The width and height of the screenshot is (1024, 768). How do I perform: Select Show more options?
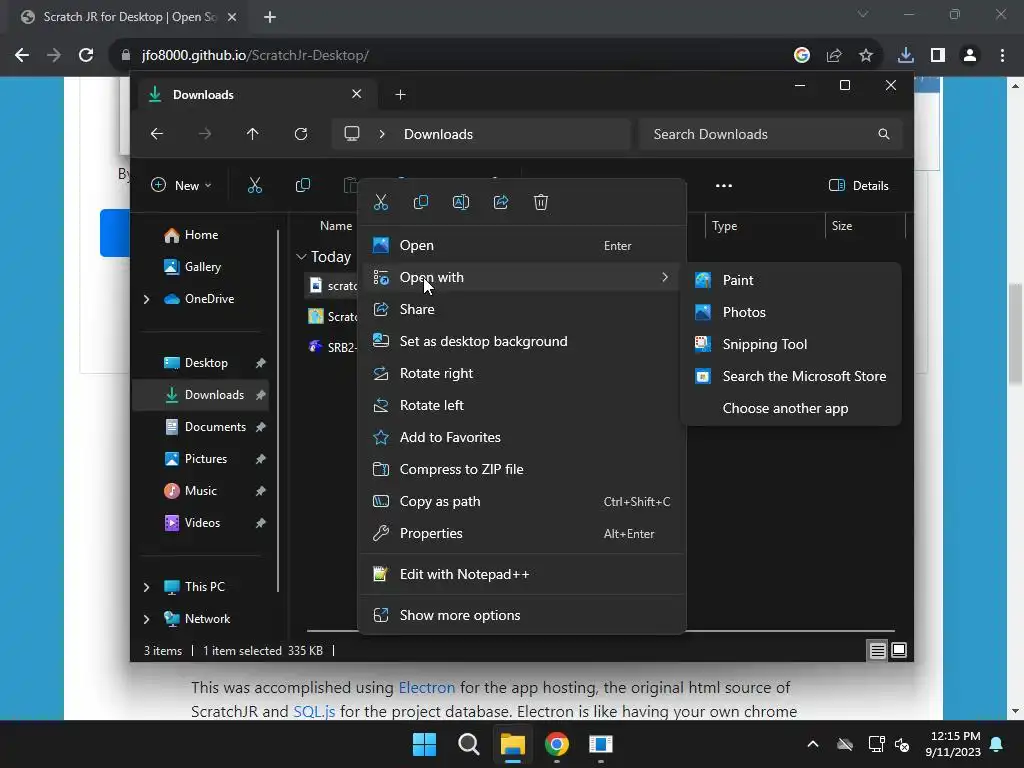point(522,615)
